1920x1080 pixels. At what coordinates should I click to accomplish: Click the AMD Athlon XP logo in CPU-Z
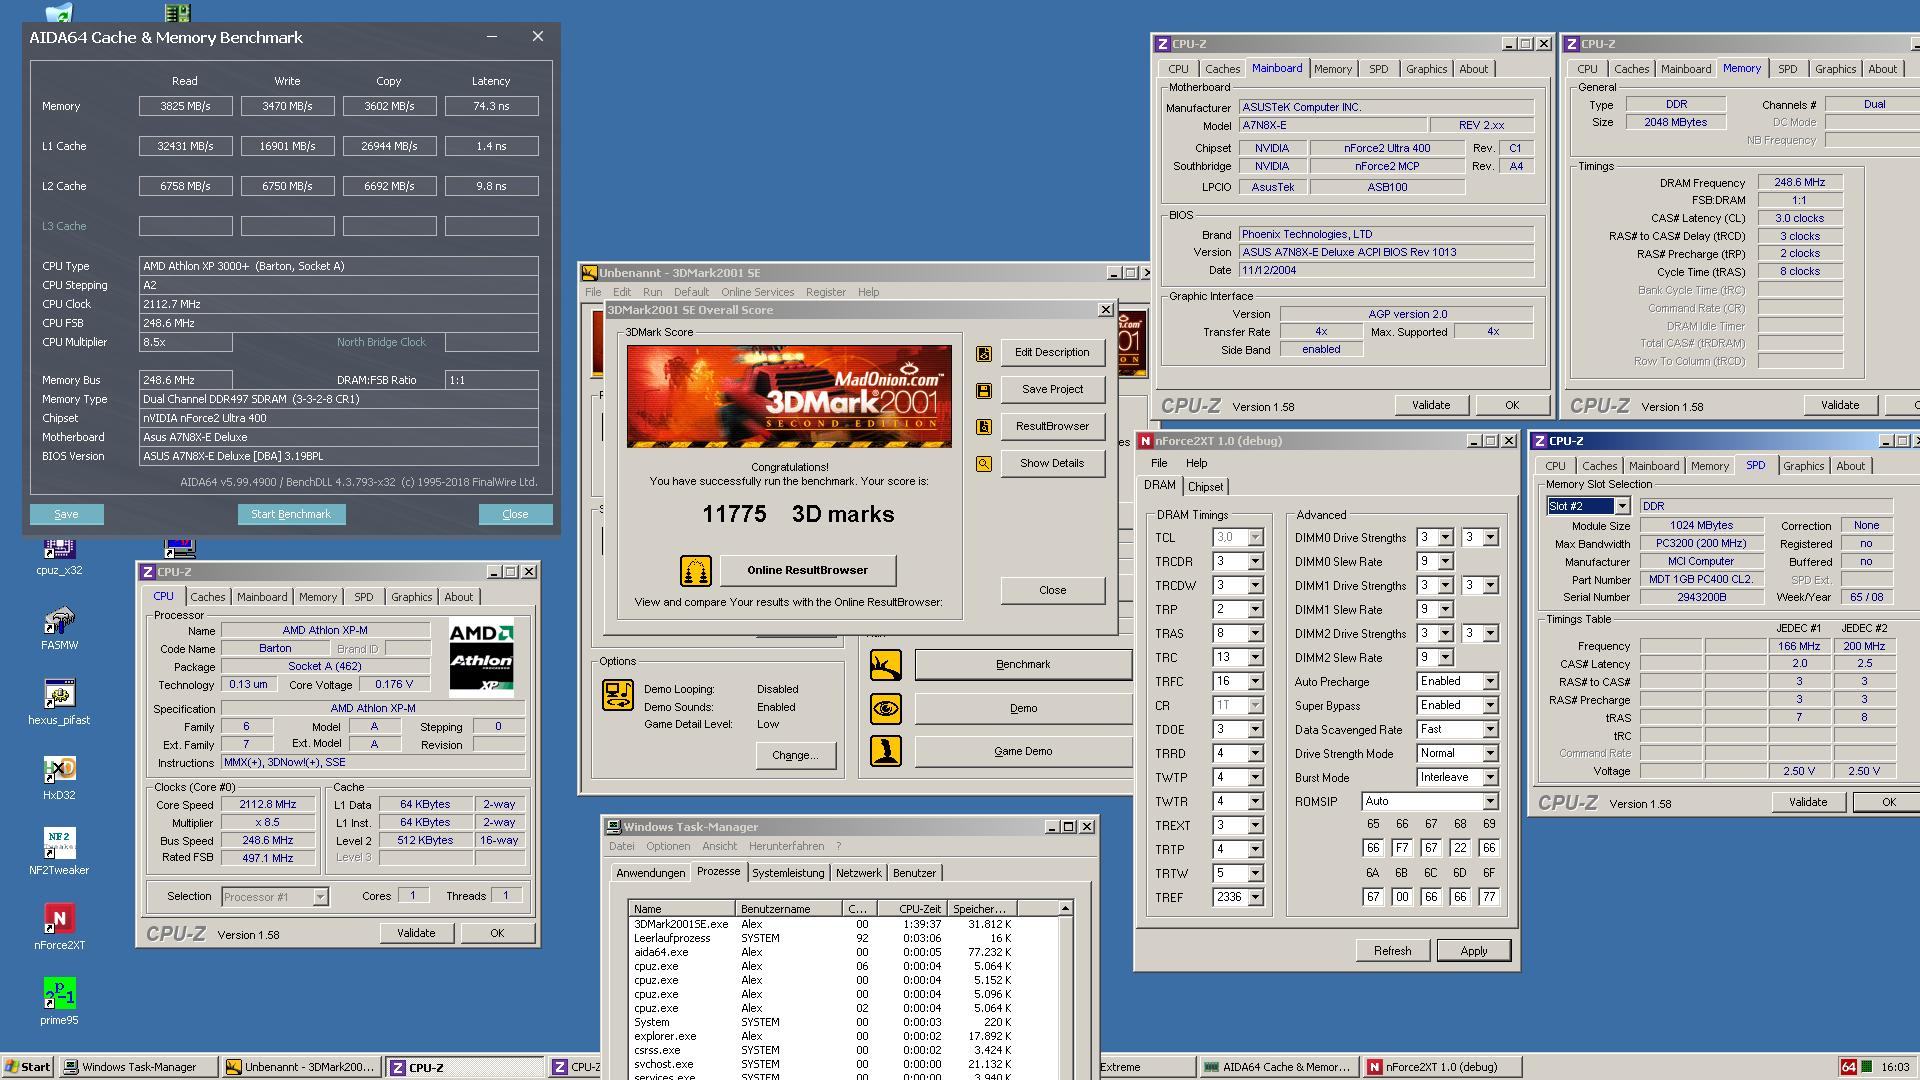(481, 657)
